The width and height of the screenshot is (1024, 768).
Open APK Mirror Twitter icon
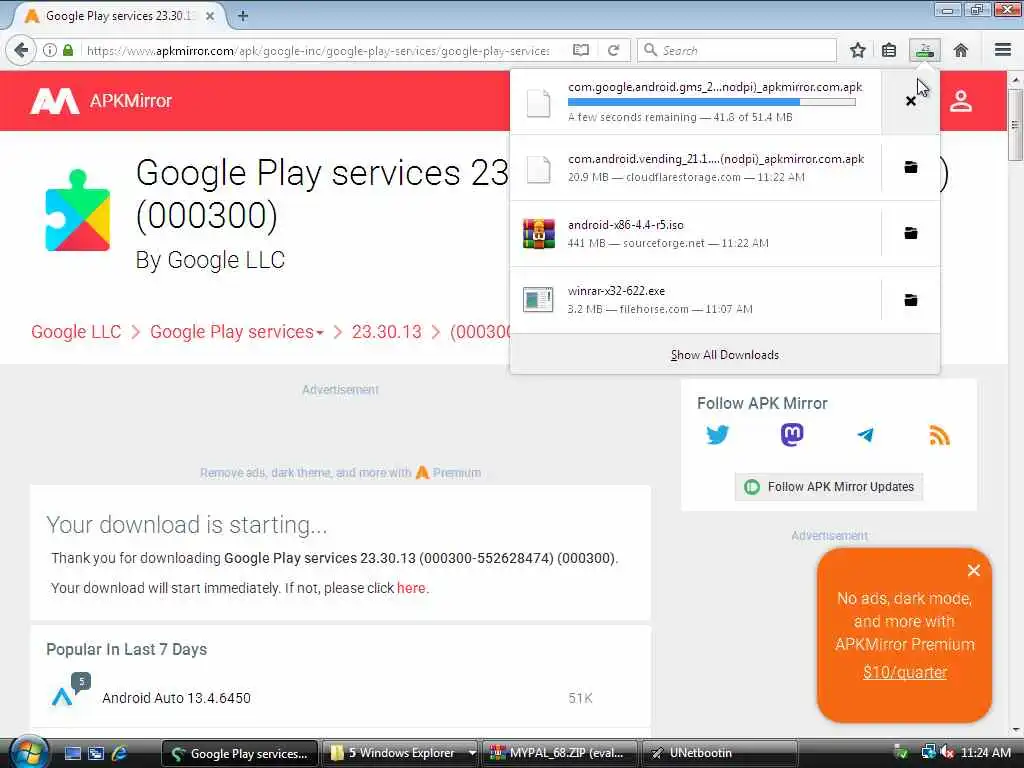pyautogui.click(x=717, y=435)
